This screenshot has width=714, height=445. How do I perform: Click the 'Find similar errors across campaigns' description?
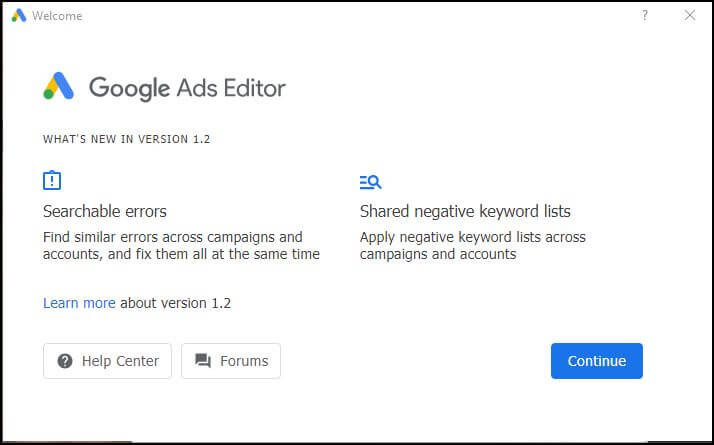[181, 246]
